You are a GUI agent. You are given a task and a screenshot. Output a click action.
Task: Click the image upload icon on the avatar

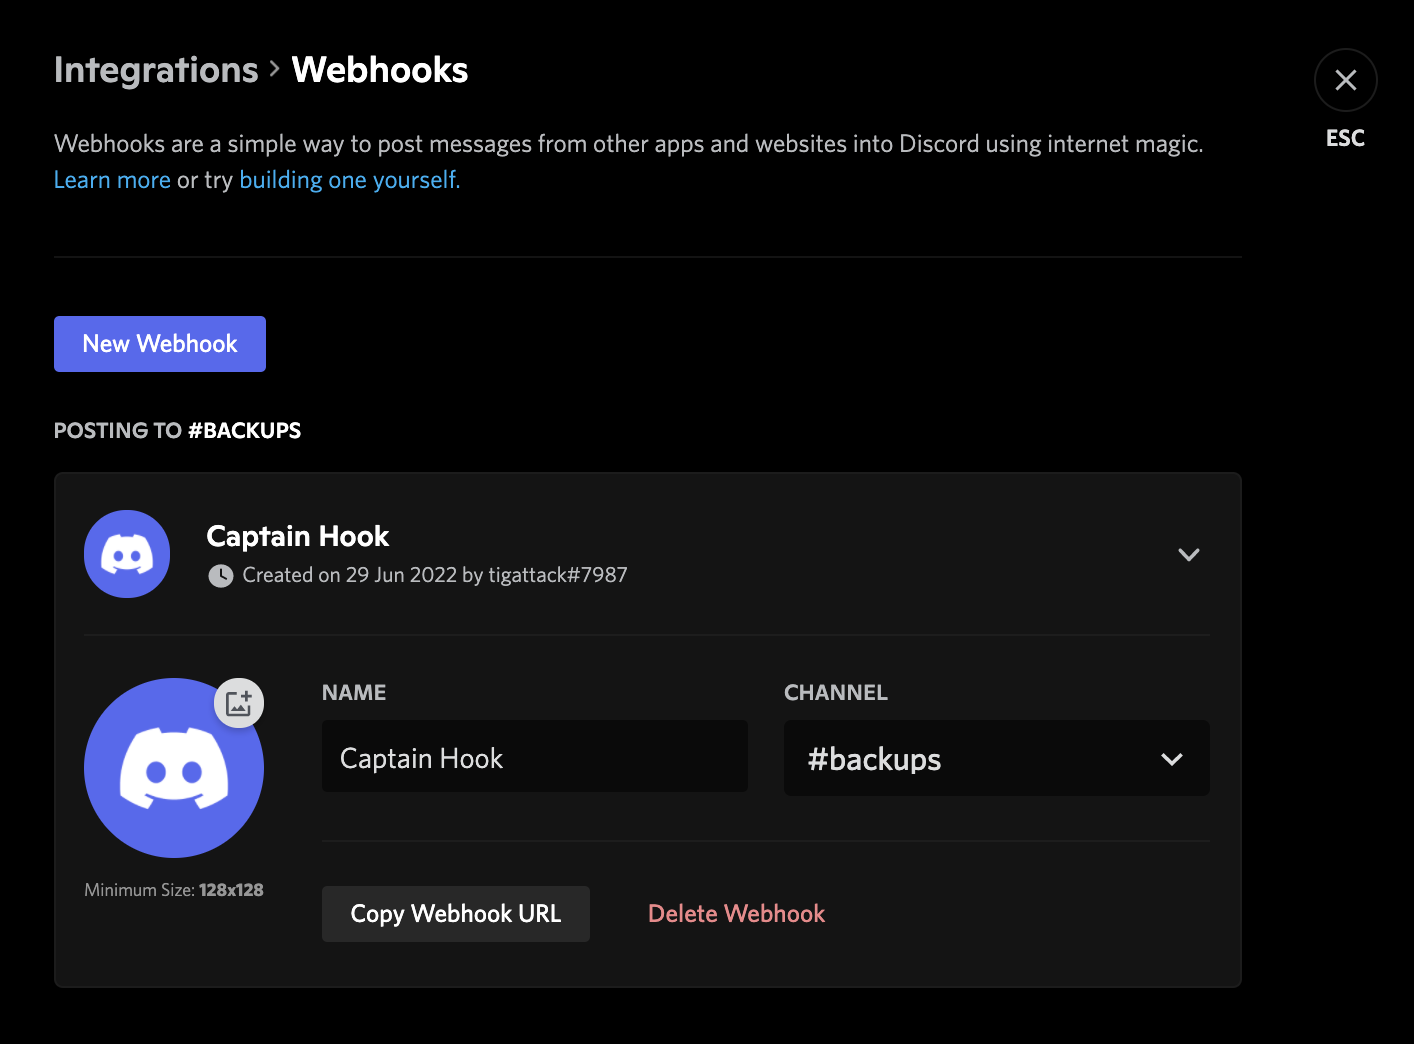238,702
